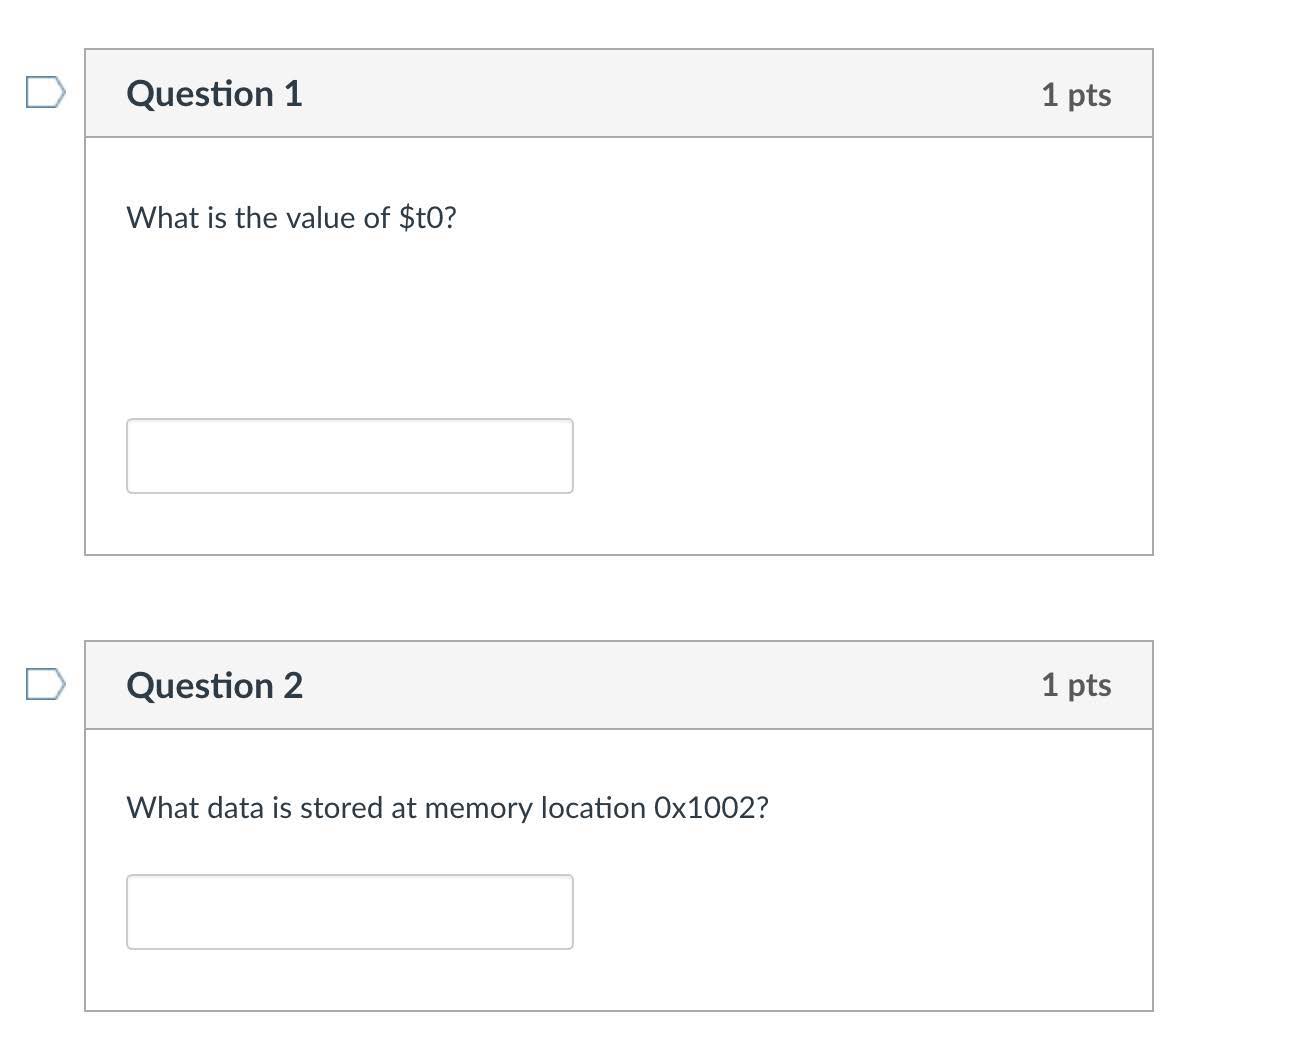Click the "1 pts" label of Question 2
The height and width of the screenshot is (1038, 1310).
1075,685
